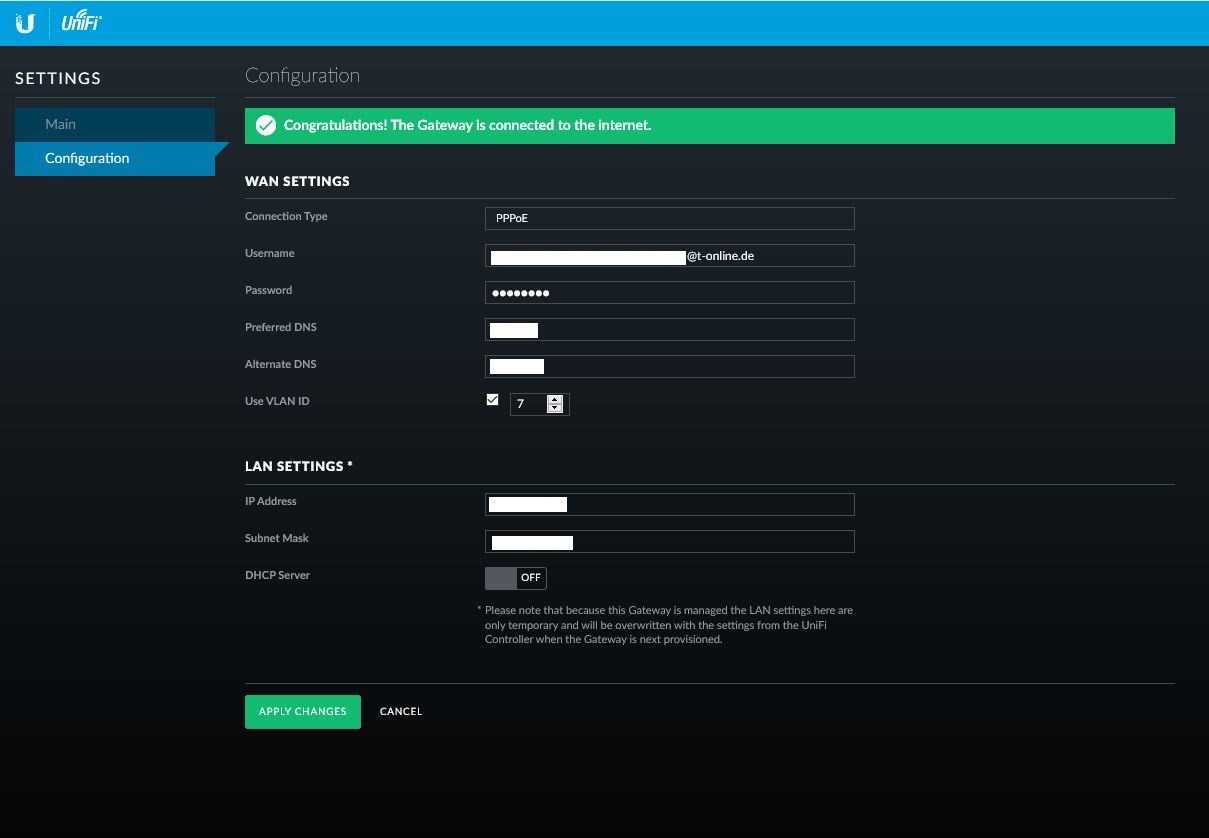
Task: Select the Configuration sidebar tab
Action: tap(114, 158)
